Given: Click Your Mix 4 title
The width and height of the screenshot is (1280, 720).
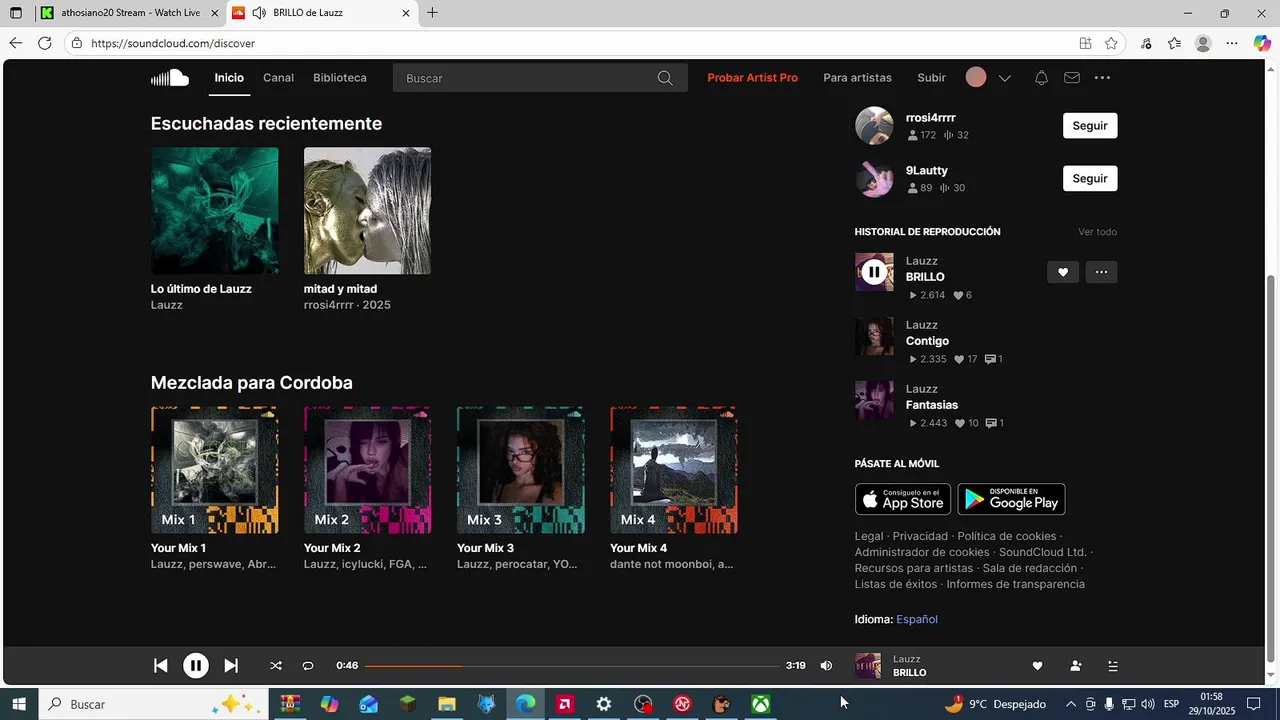Looking at the screenshot, I should (x=638, y=548).
